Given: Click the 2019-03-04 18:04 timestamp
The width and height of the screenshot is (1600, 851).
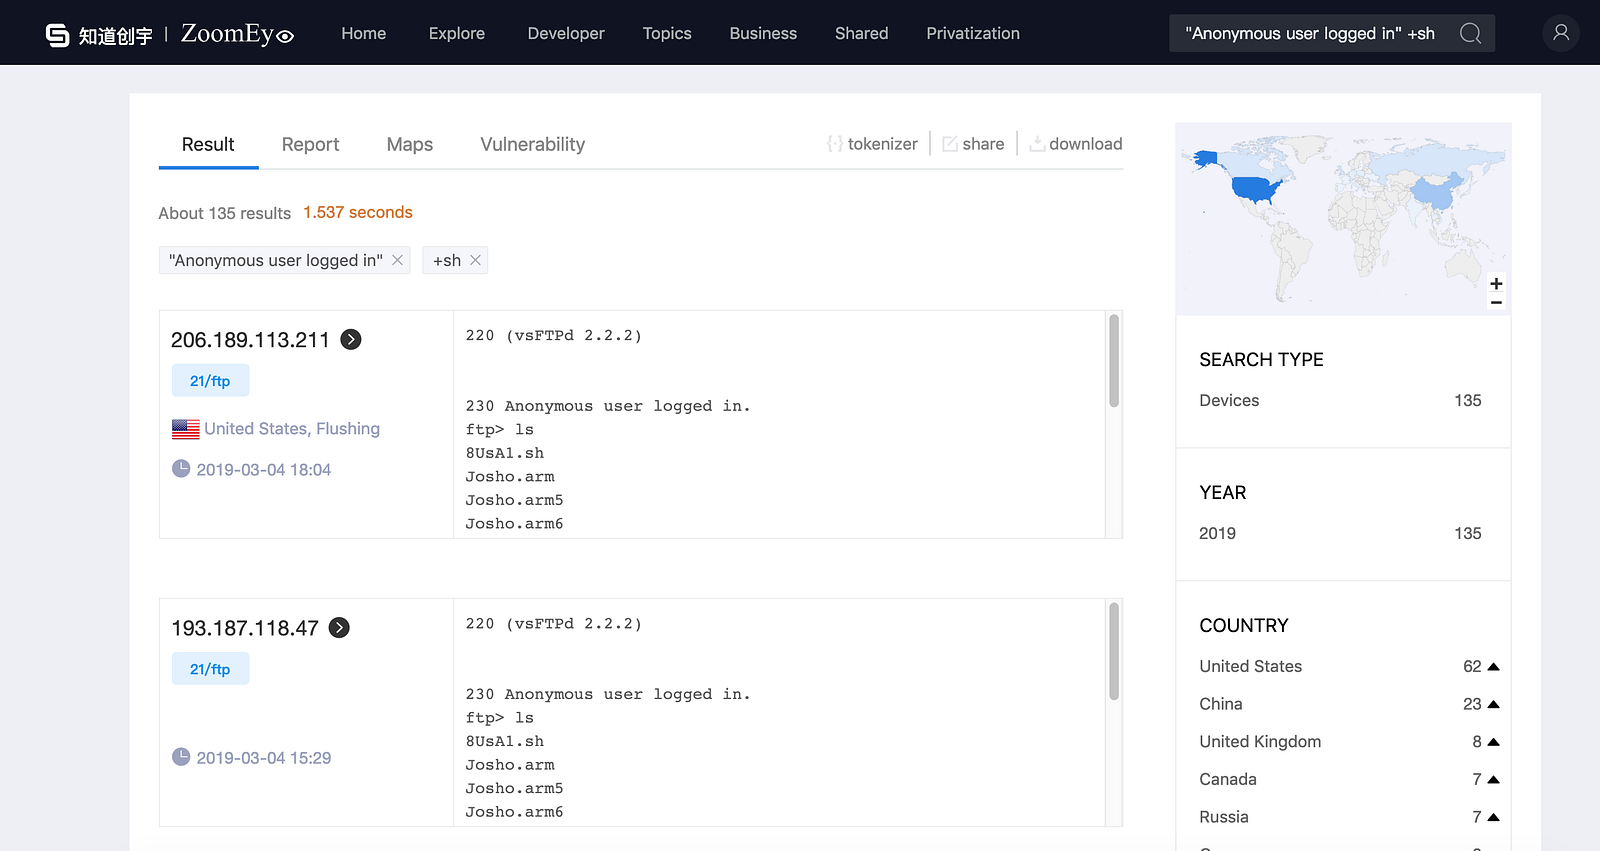Looking at the screenshot, I should tap(264, 470).
